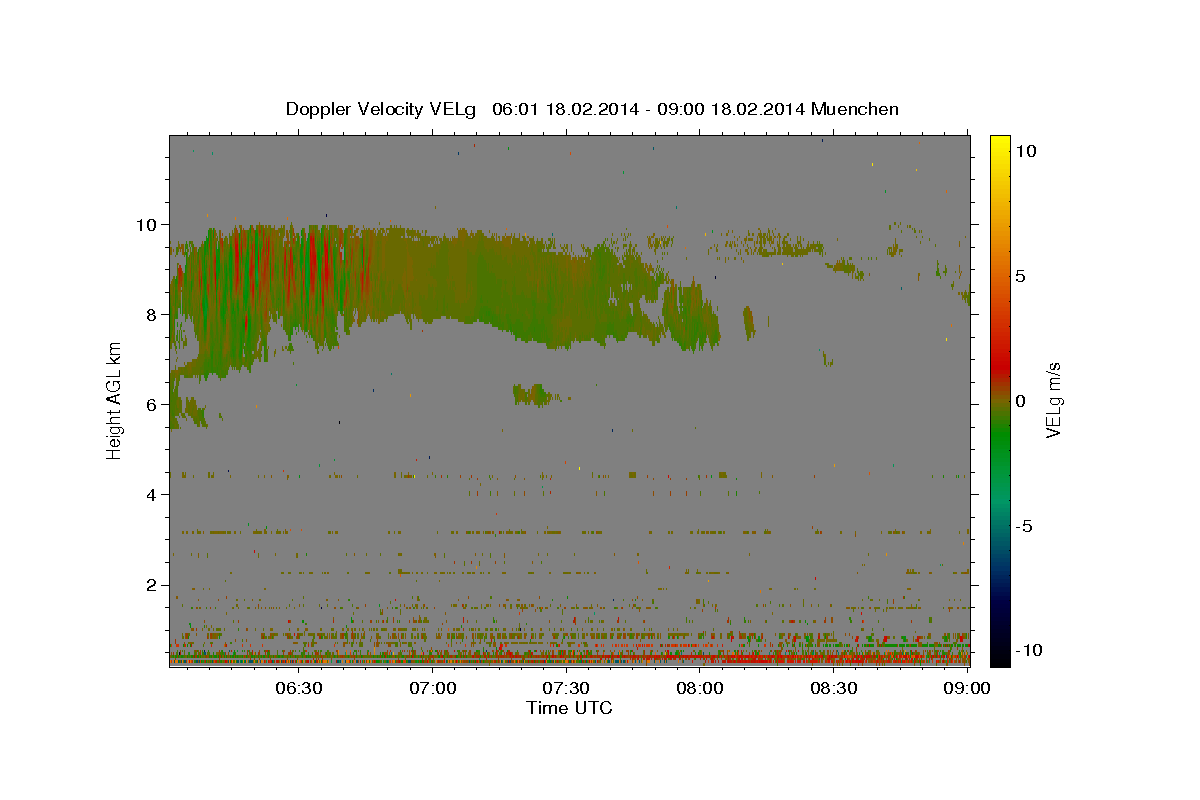
Task: Click the '08:00' time axis label
Action: [700, 688]
